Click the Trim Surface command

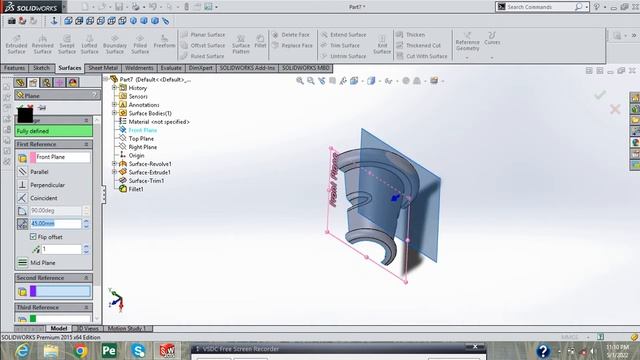click(x=340, y=45)
